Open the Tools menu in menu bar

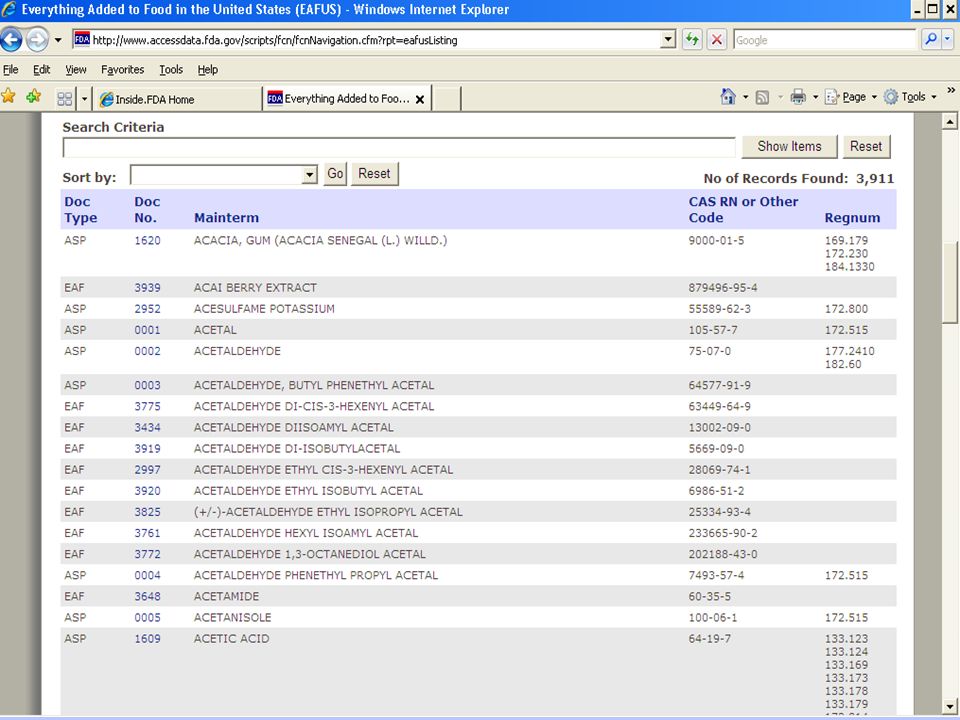pyautogui.click(x=171, y=70)
